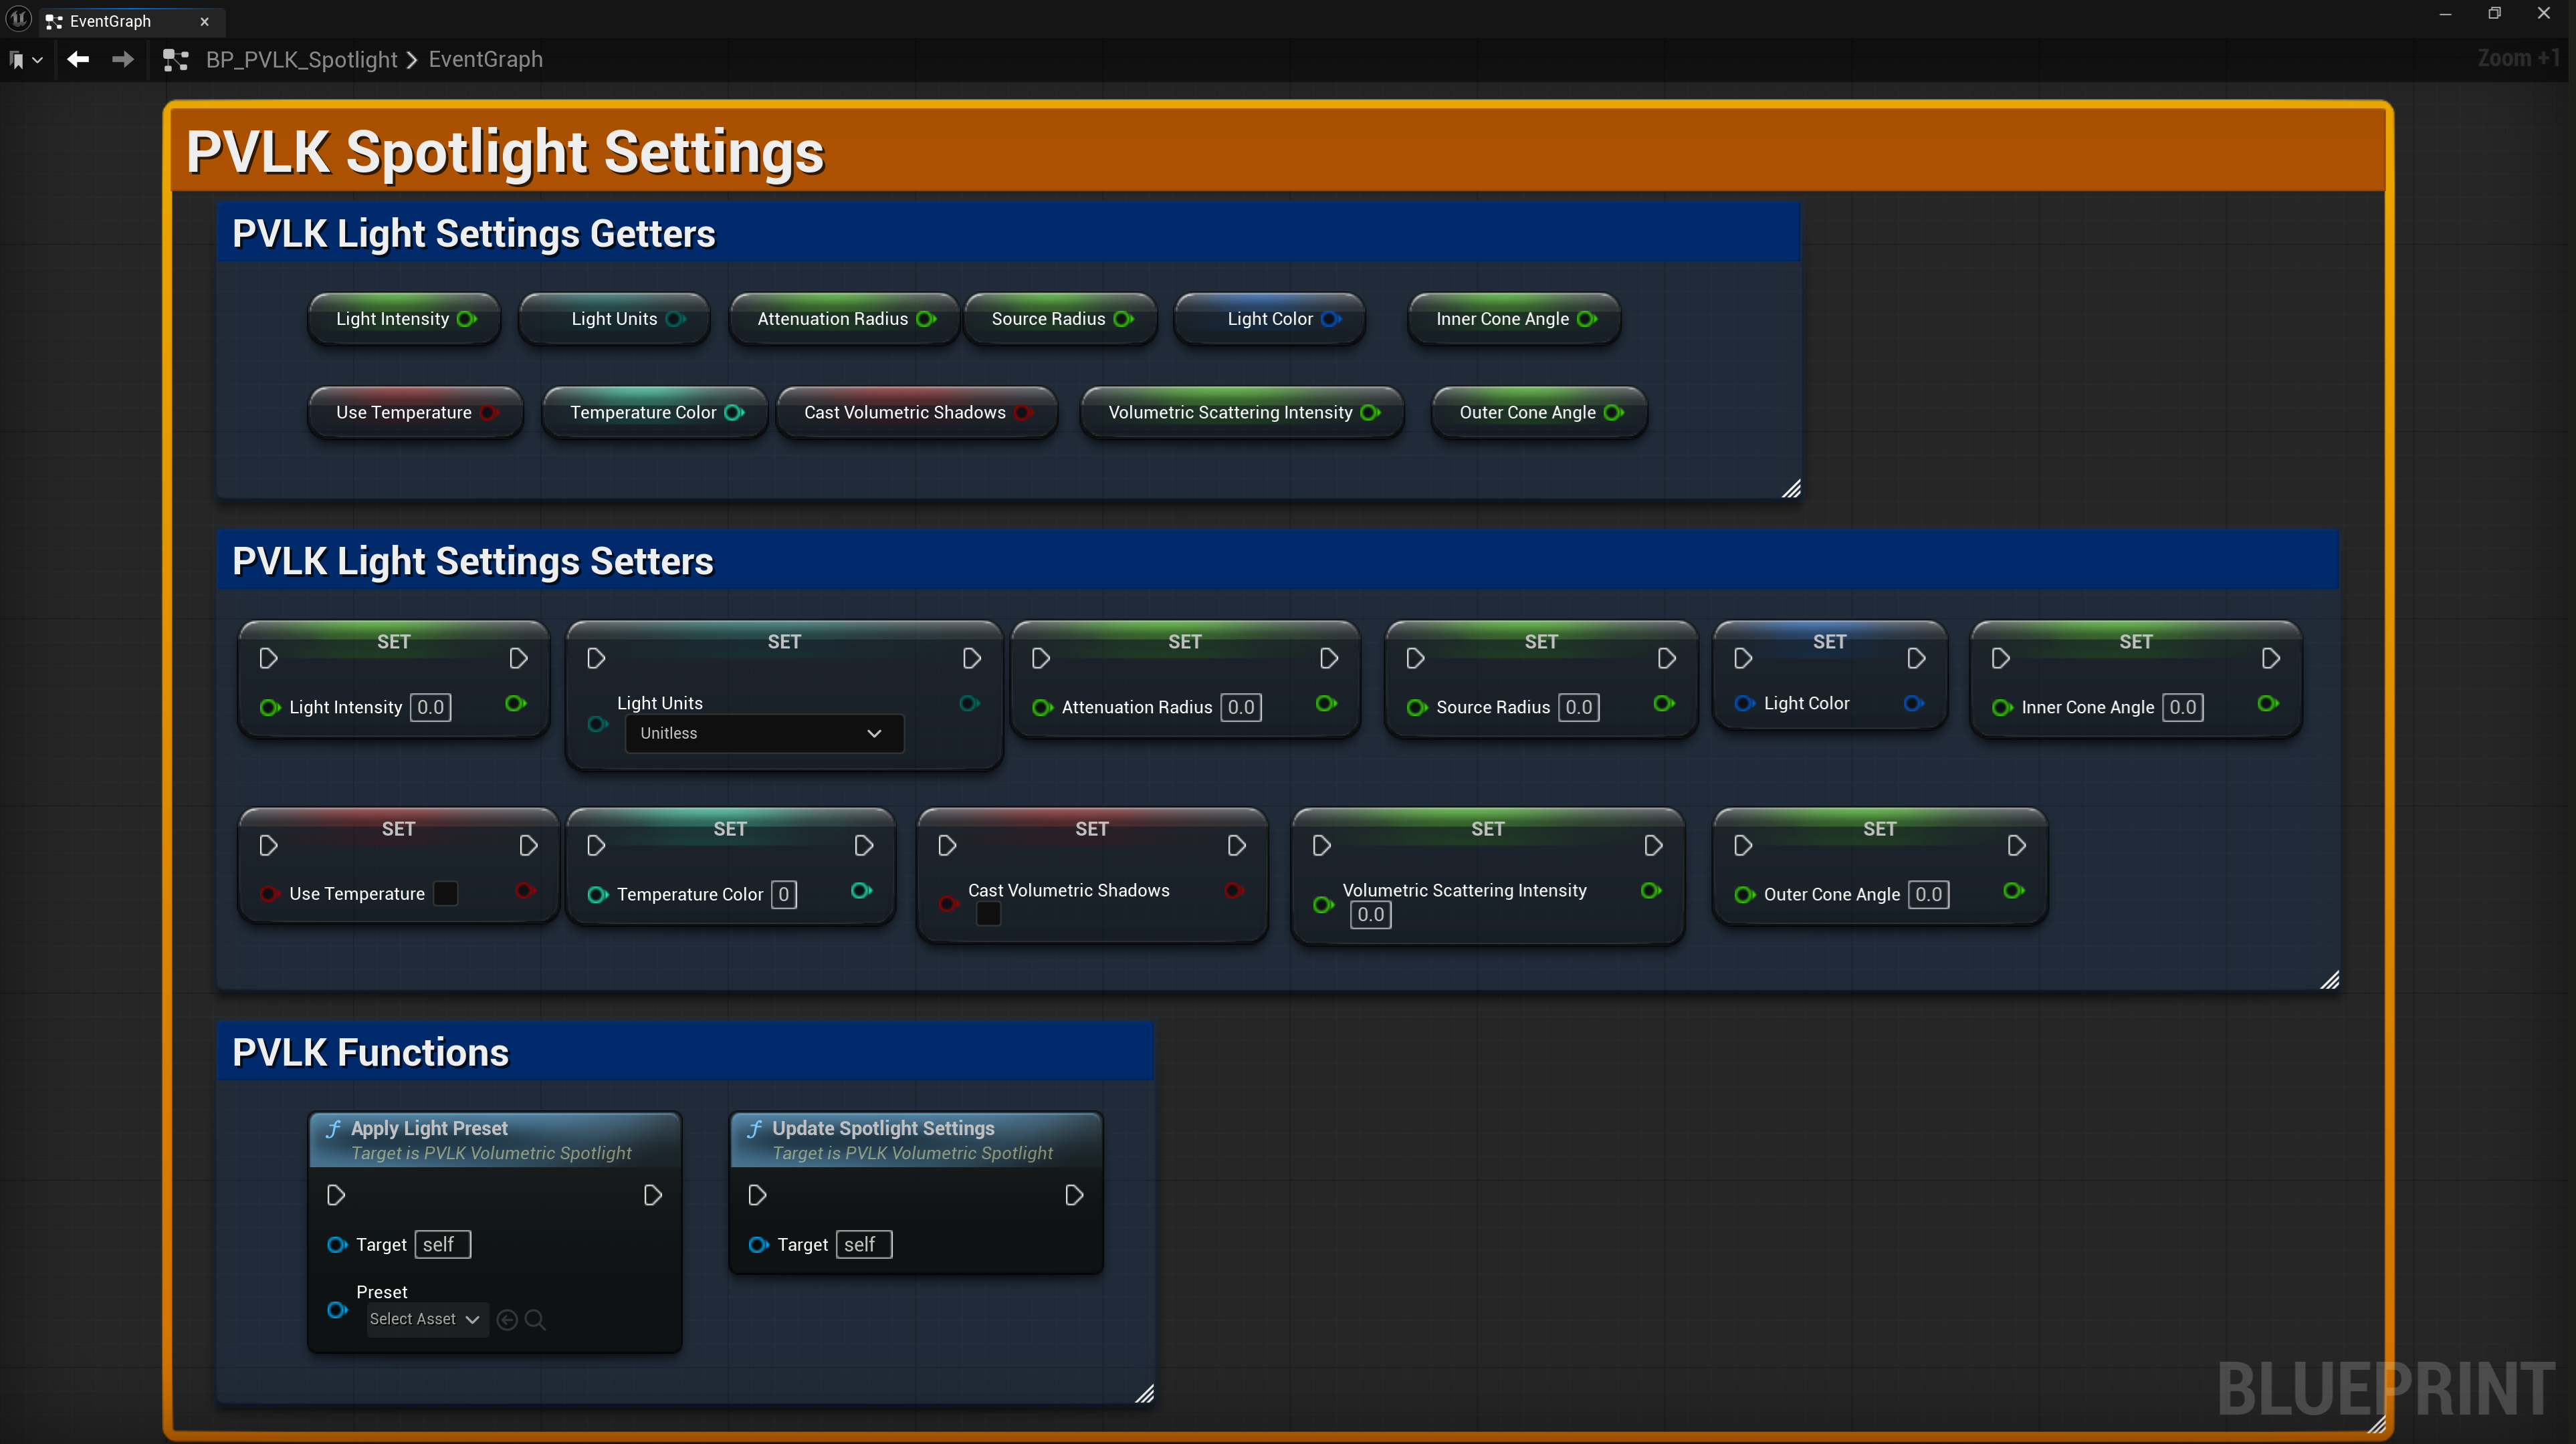Click the Light Units getter output pin

click(676, 319)
